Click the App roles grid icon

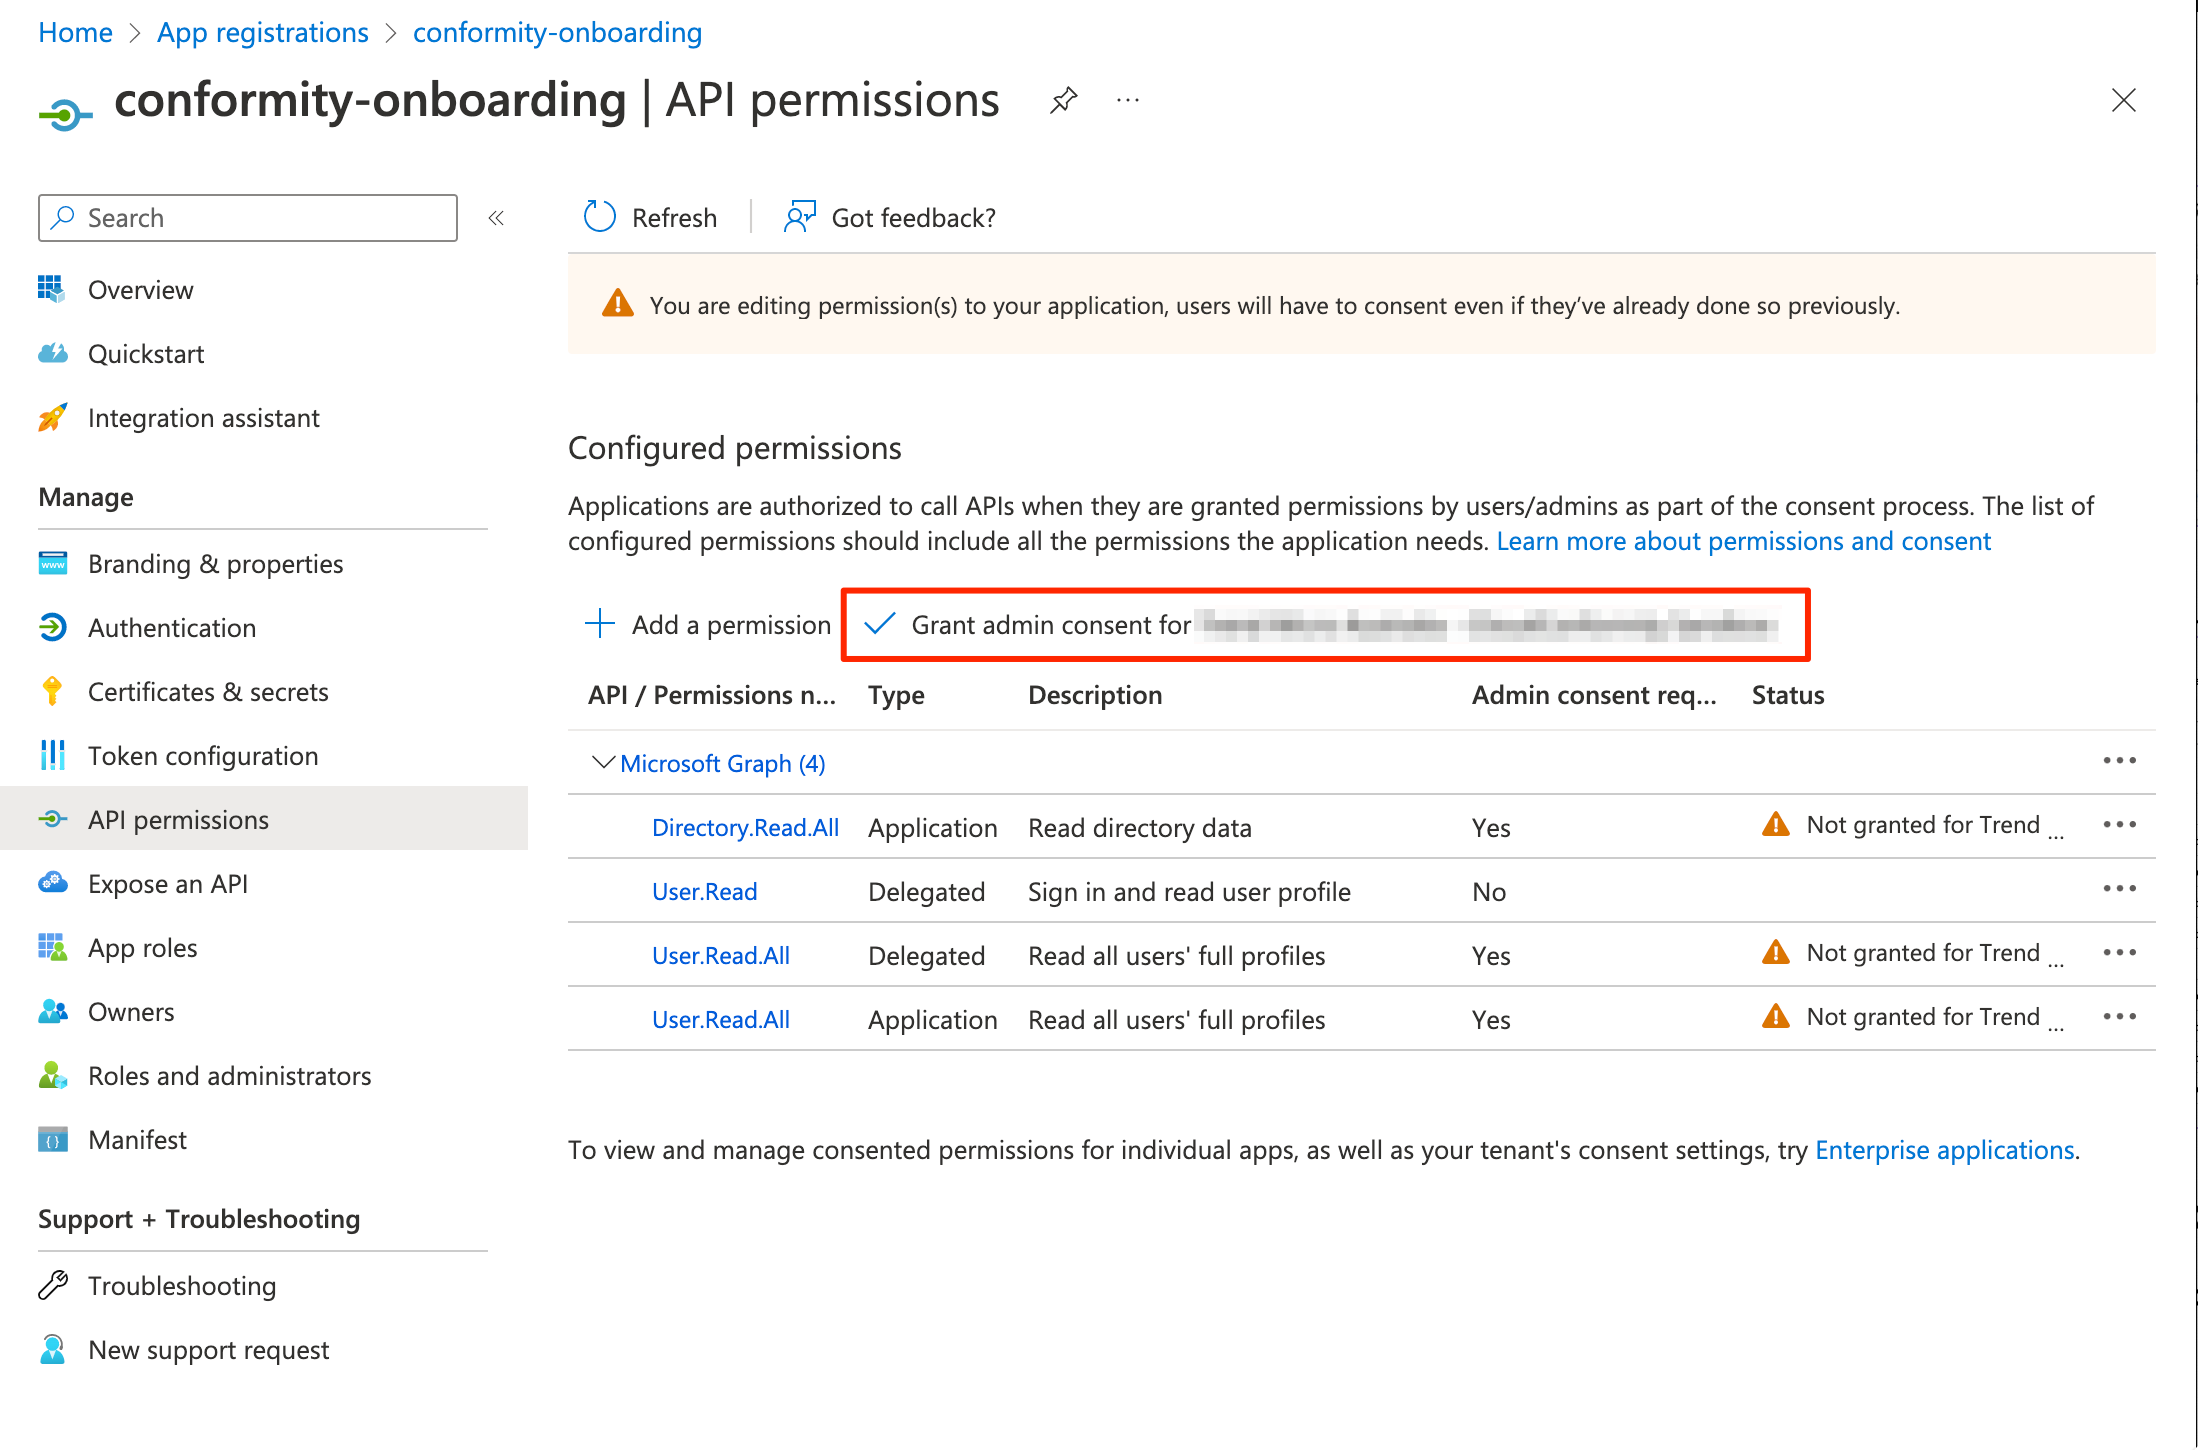pos(52,947)
